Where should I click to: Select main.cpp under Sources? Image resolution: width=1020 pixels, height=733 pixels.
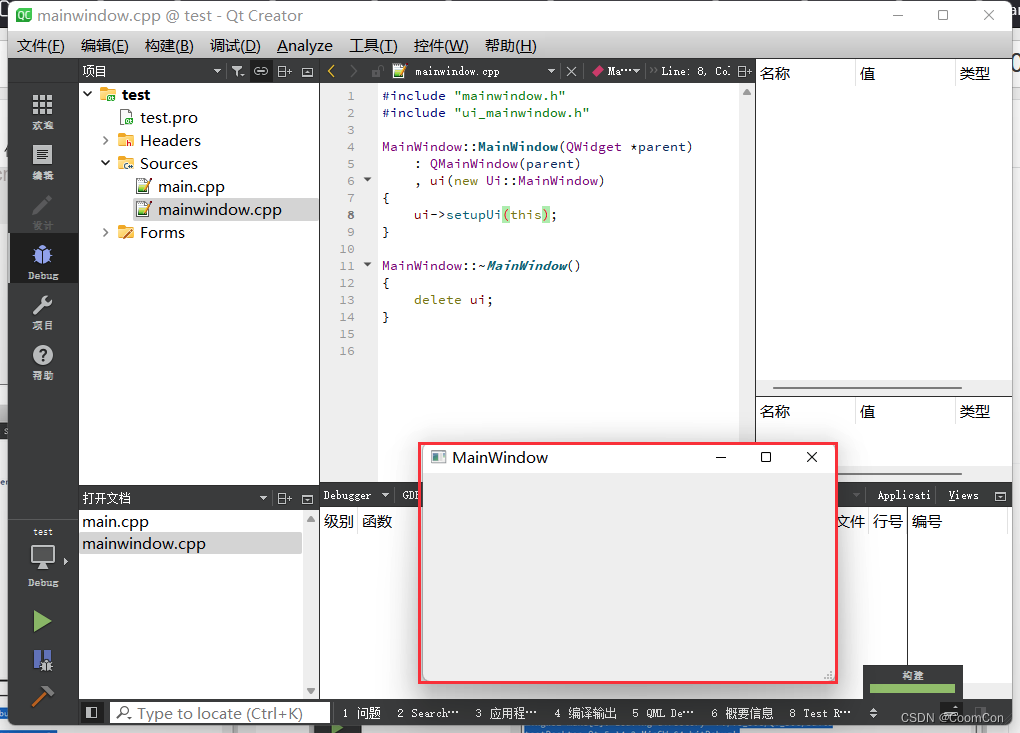[191, 187]
